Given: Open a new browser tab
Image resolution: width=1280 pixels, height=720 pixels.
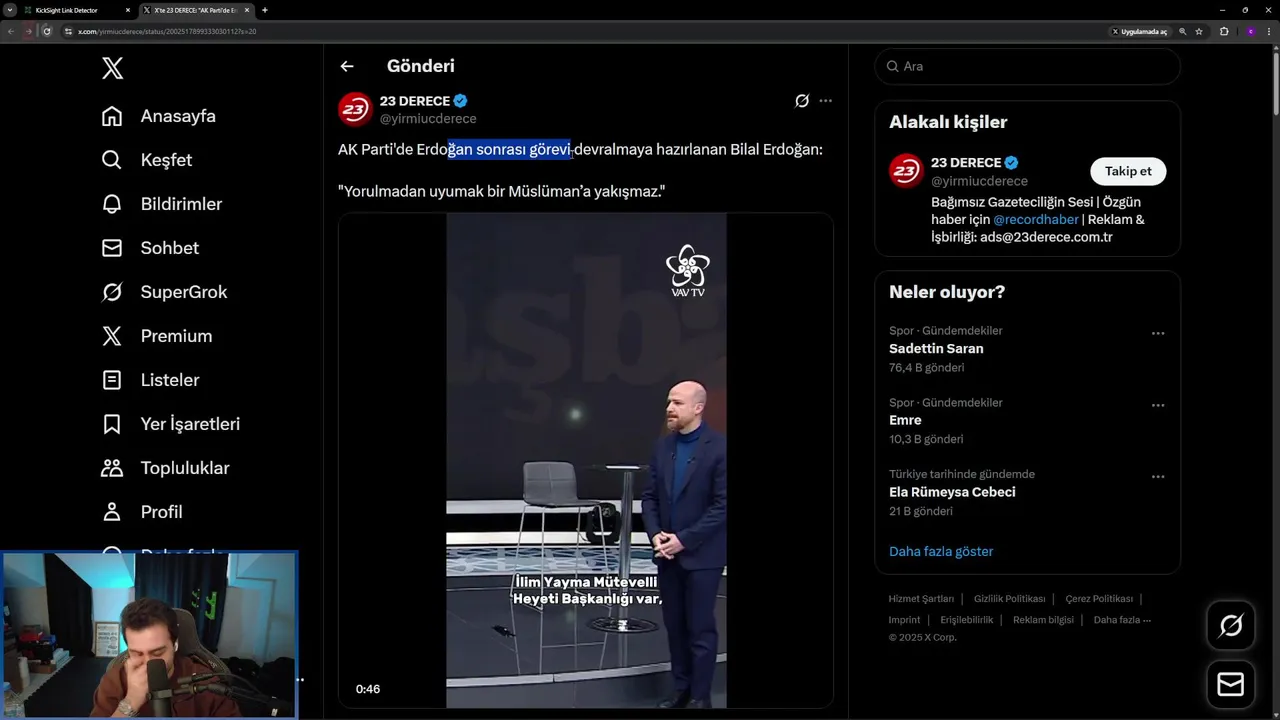Looking at the screenshot, I should pyautogui.click(x=265, y=10).
